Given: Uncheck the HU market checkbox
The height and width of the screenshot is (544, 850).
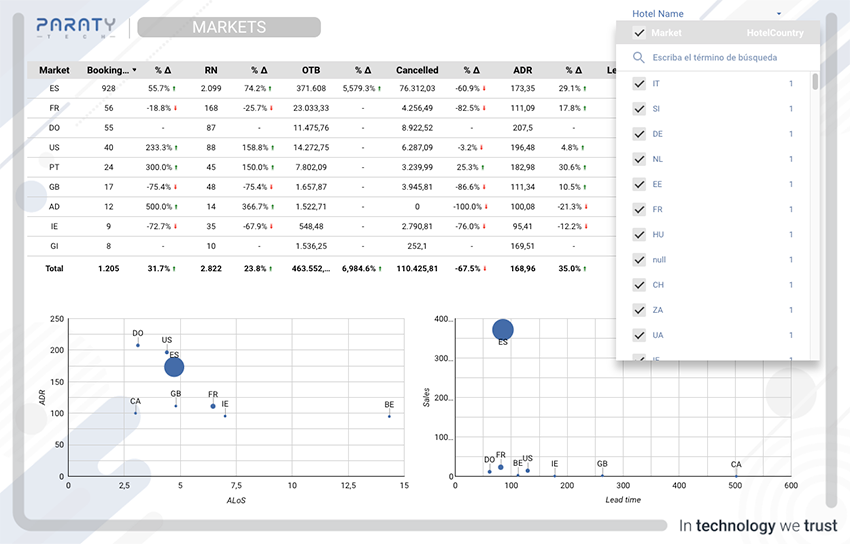Looking at the screenshot, I should [x=639, y=235].
